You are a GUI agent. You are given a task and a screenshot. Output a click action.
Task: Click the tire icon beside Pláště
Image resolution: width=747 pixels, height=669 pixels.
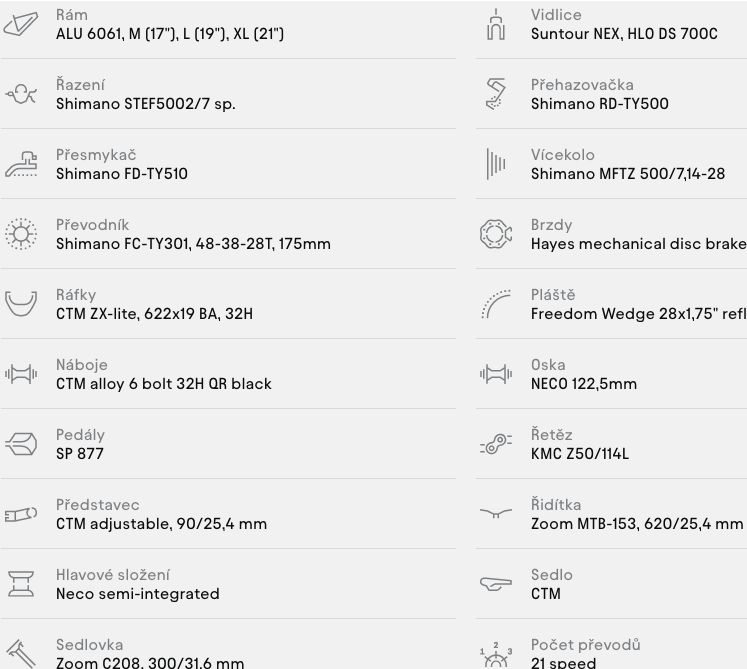pyautogui.click(x=496, y=304)
